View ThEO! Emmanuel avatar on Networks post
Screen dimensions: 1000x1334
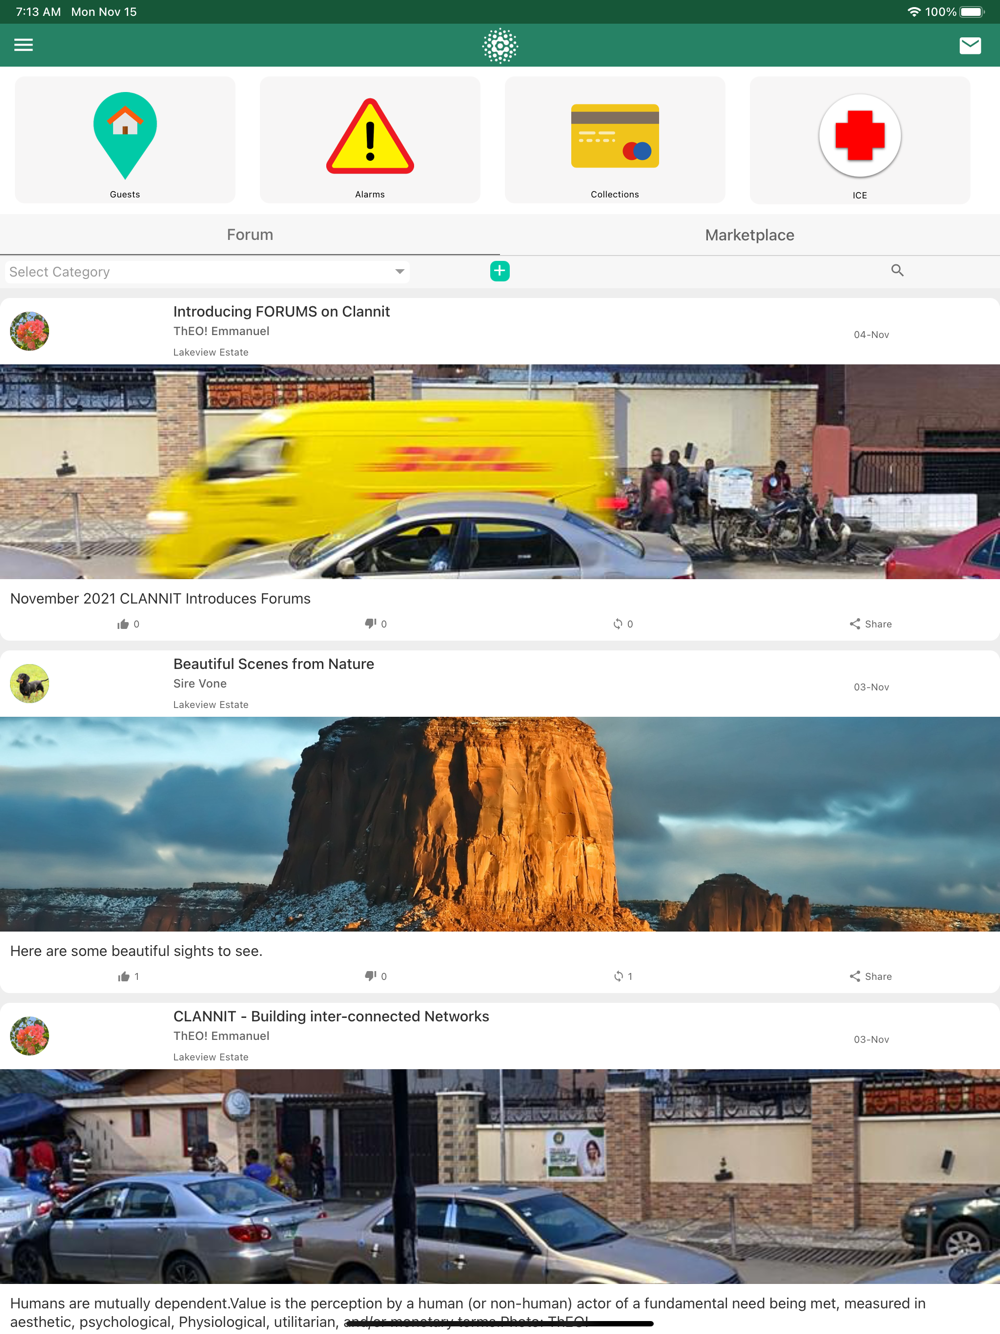(30, 1036)
